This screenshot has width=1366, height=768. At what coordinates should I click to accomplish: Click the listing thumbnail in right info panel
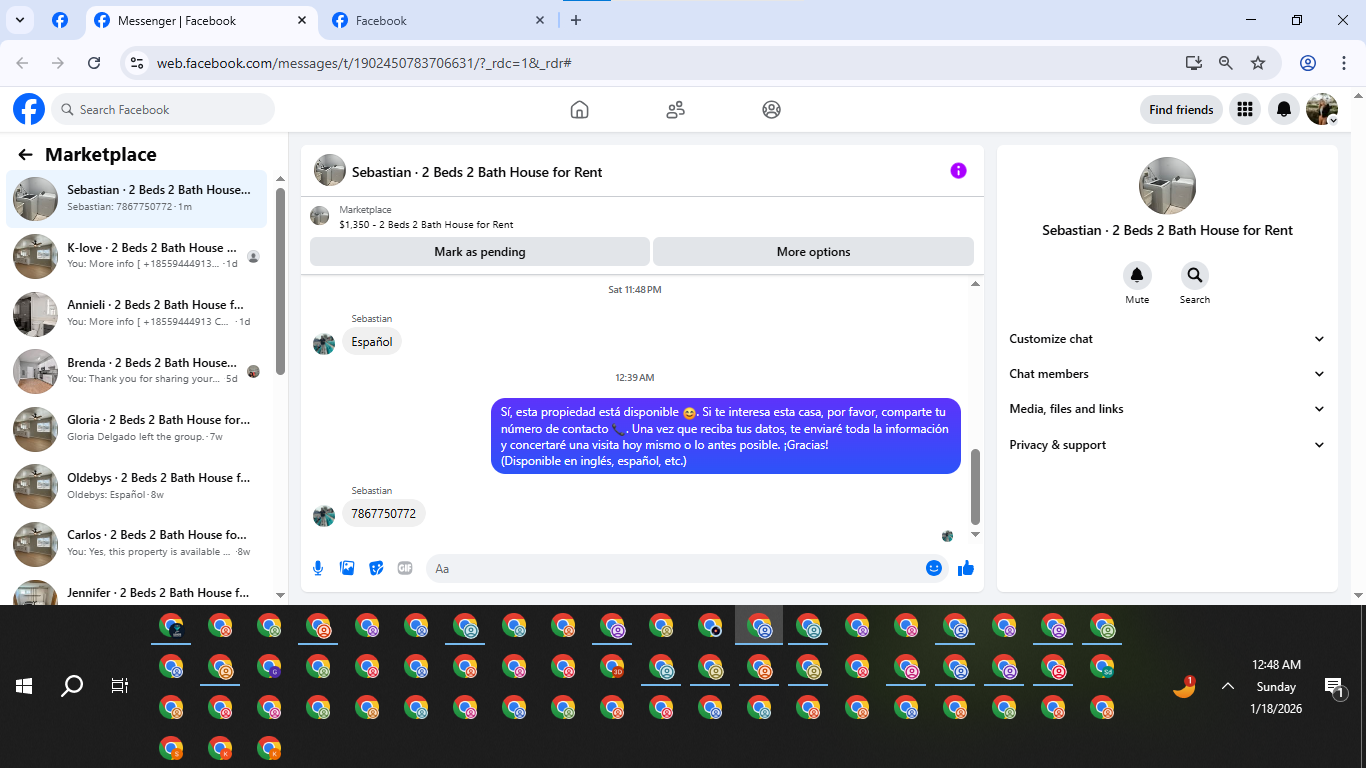[x=1167, y=185]
